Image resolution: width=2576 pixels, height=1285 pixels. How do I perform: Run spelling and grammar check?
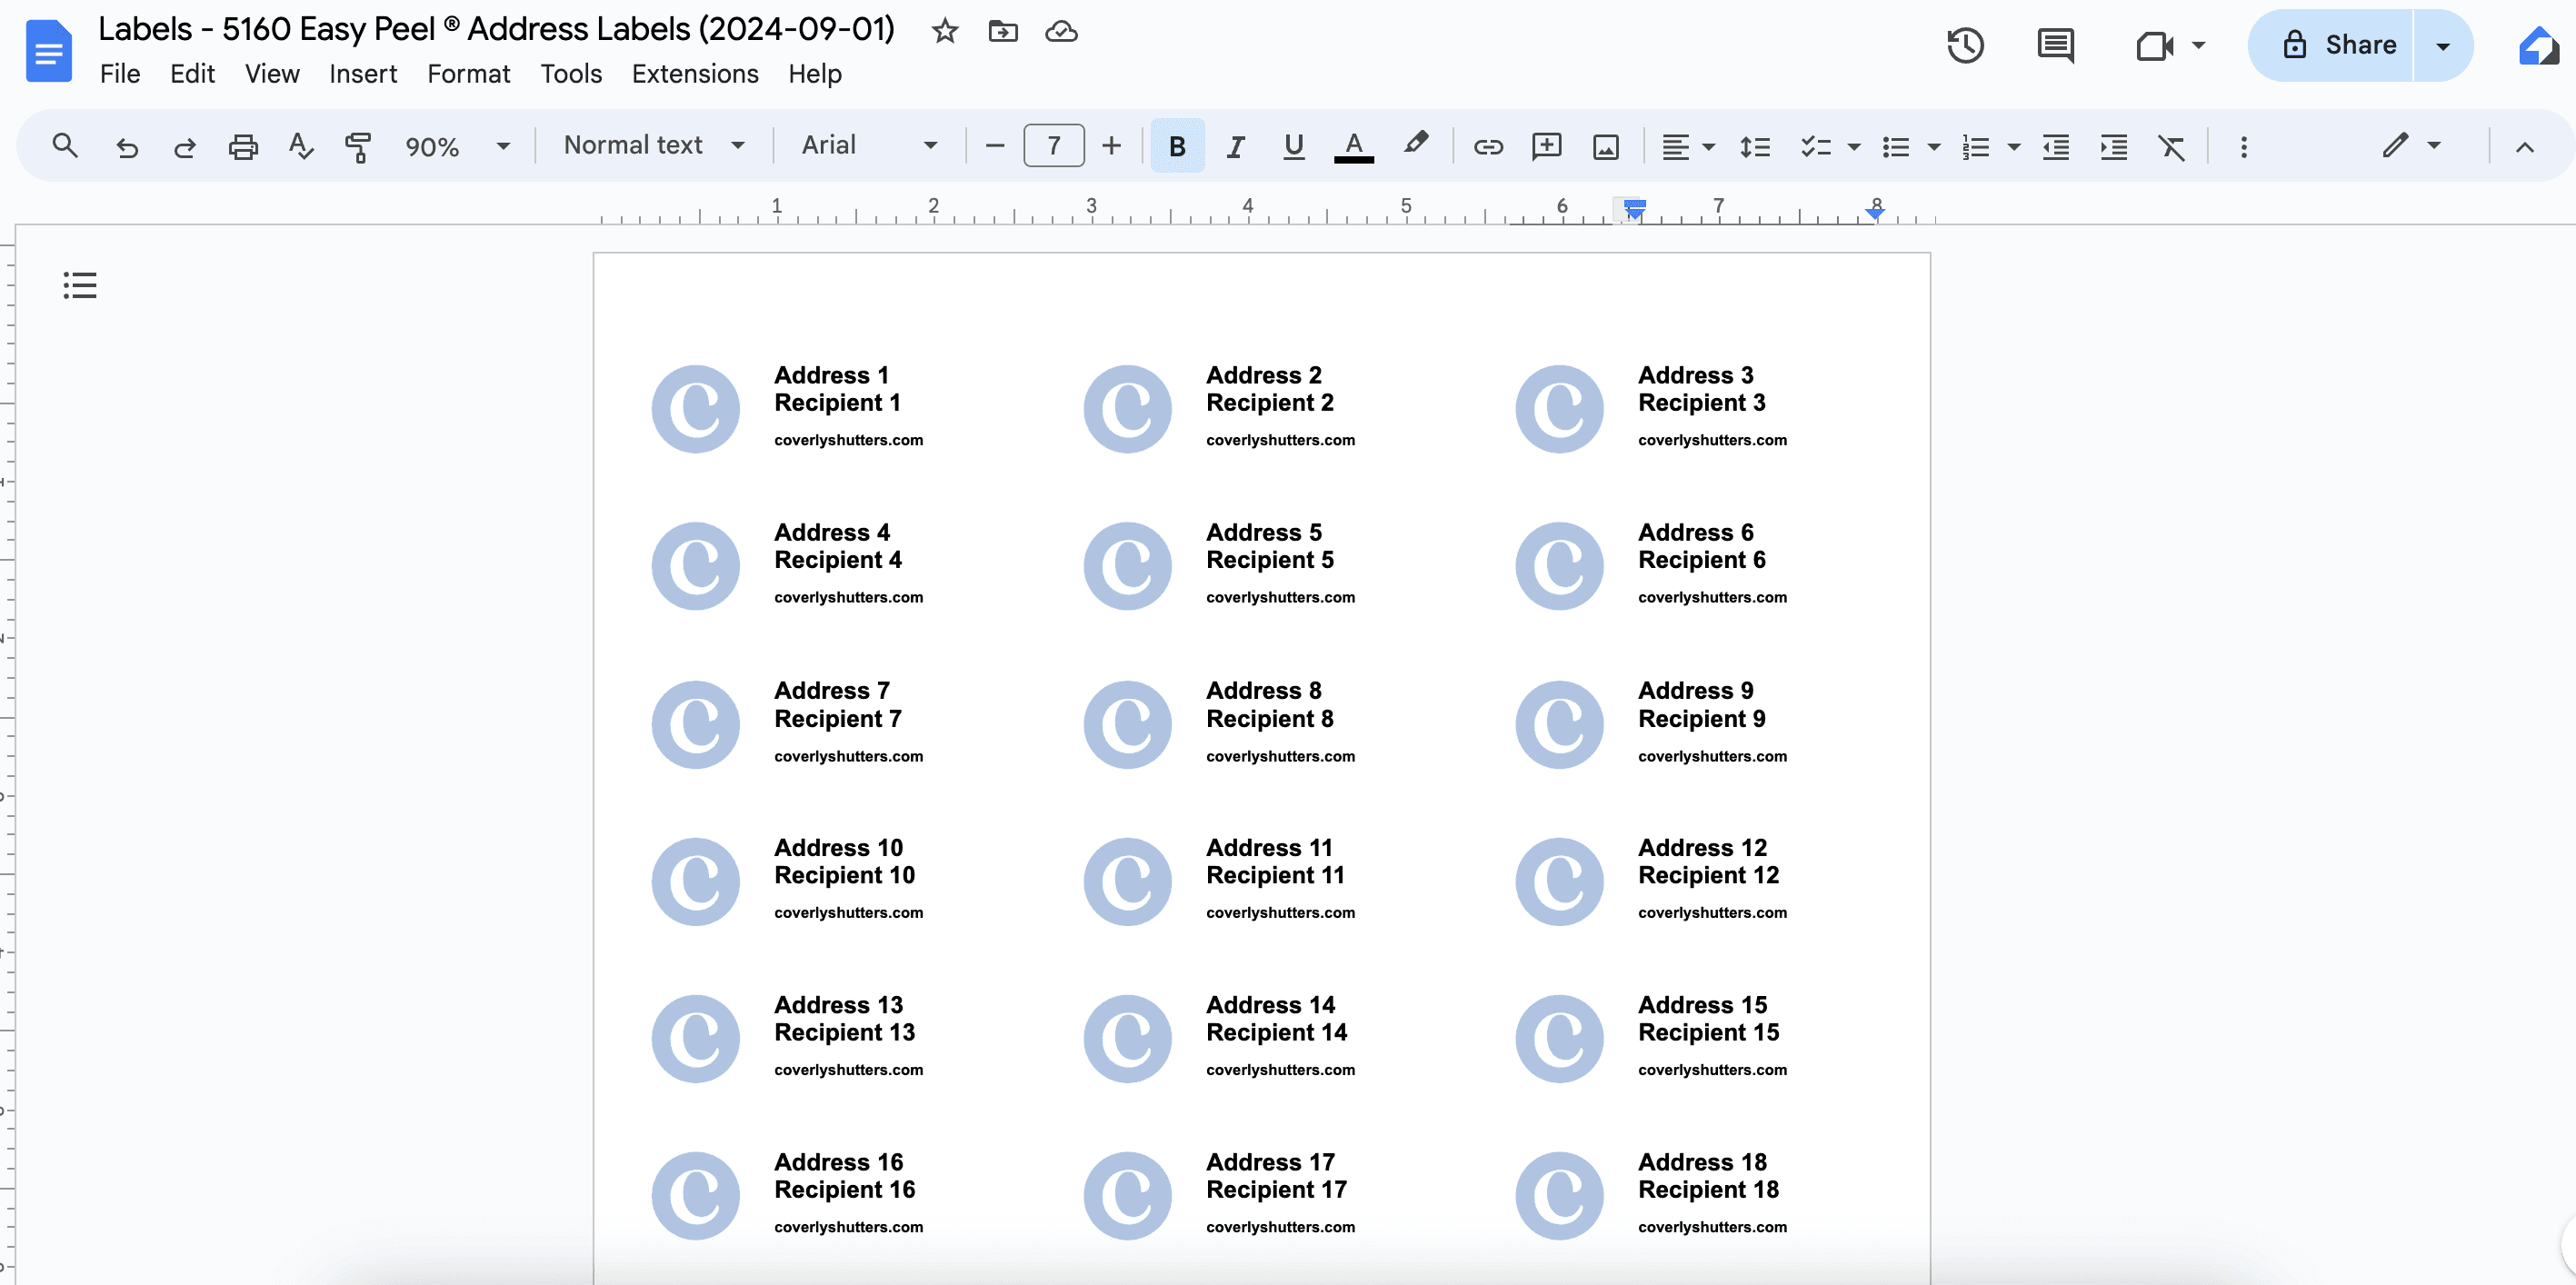tap(300, 147)
